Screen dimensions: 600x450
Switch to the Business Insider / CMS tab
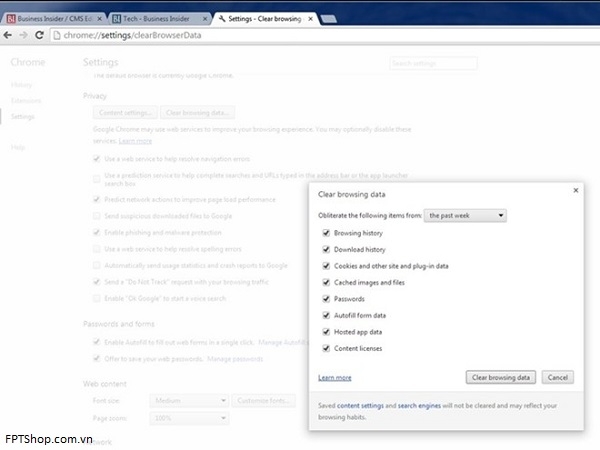[x=54, y=18]
